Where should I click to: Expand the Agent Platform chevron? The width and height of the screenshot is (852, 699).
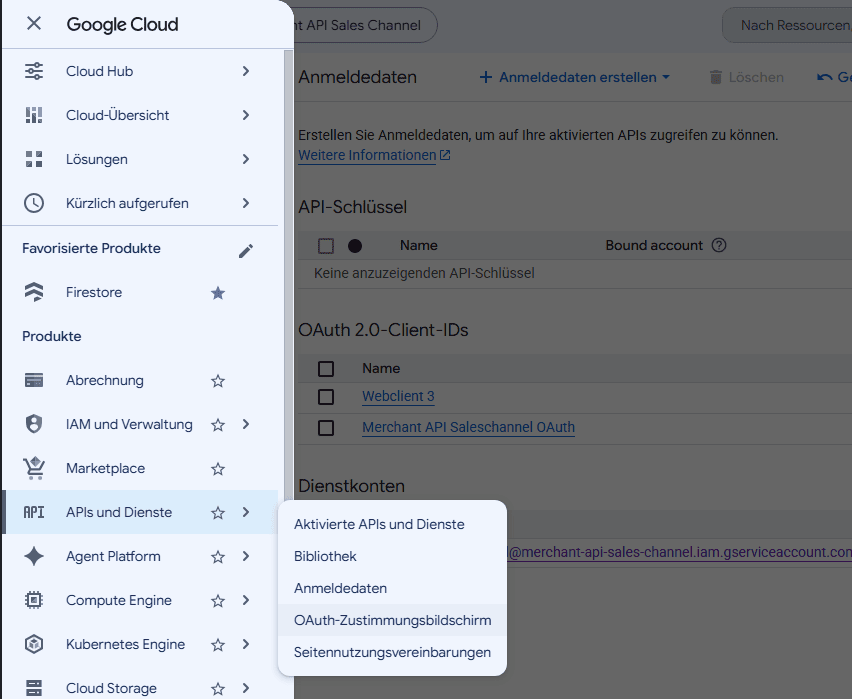pos(246,556)
